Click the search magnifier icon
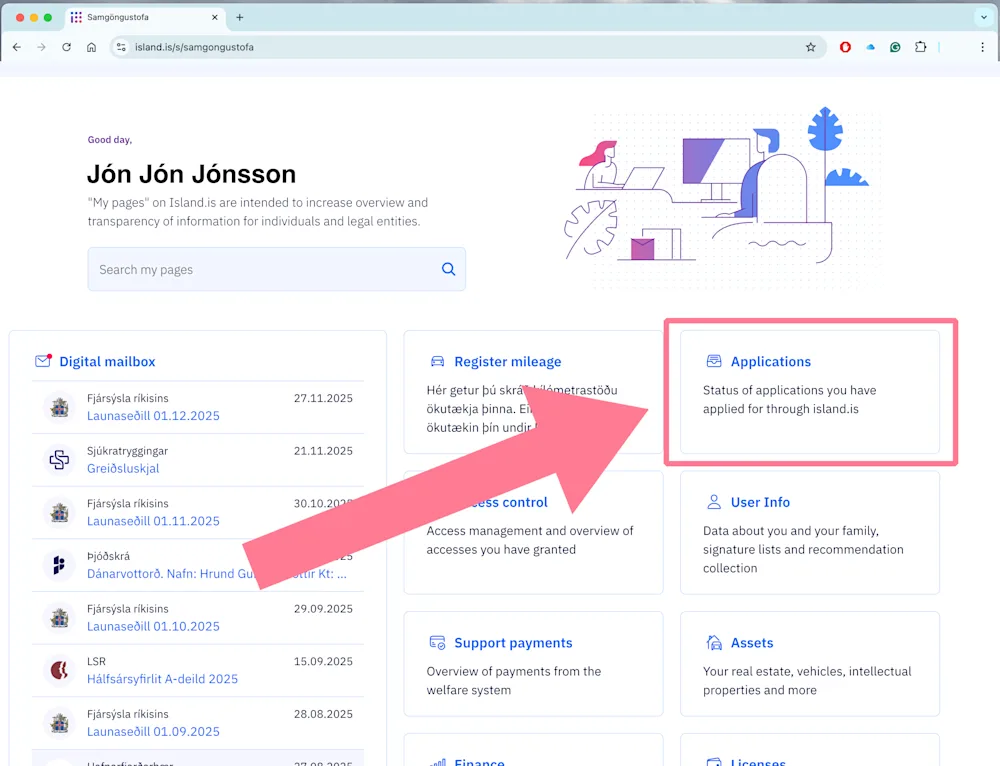1000x766 pixels. point(448,269)
